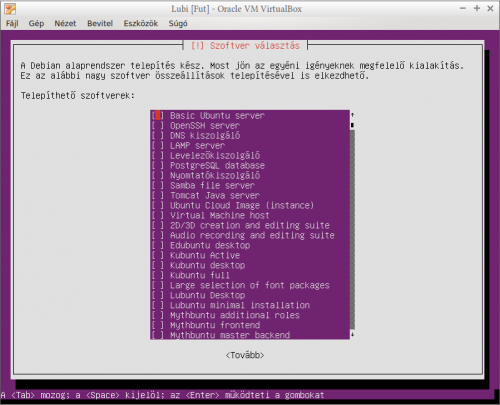Toggle the Kubuntu full checkbox
Image resolution: width=500 pixels, height=405 pixels.
[158, 276]
